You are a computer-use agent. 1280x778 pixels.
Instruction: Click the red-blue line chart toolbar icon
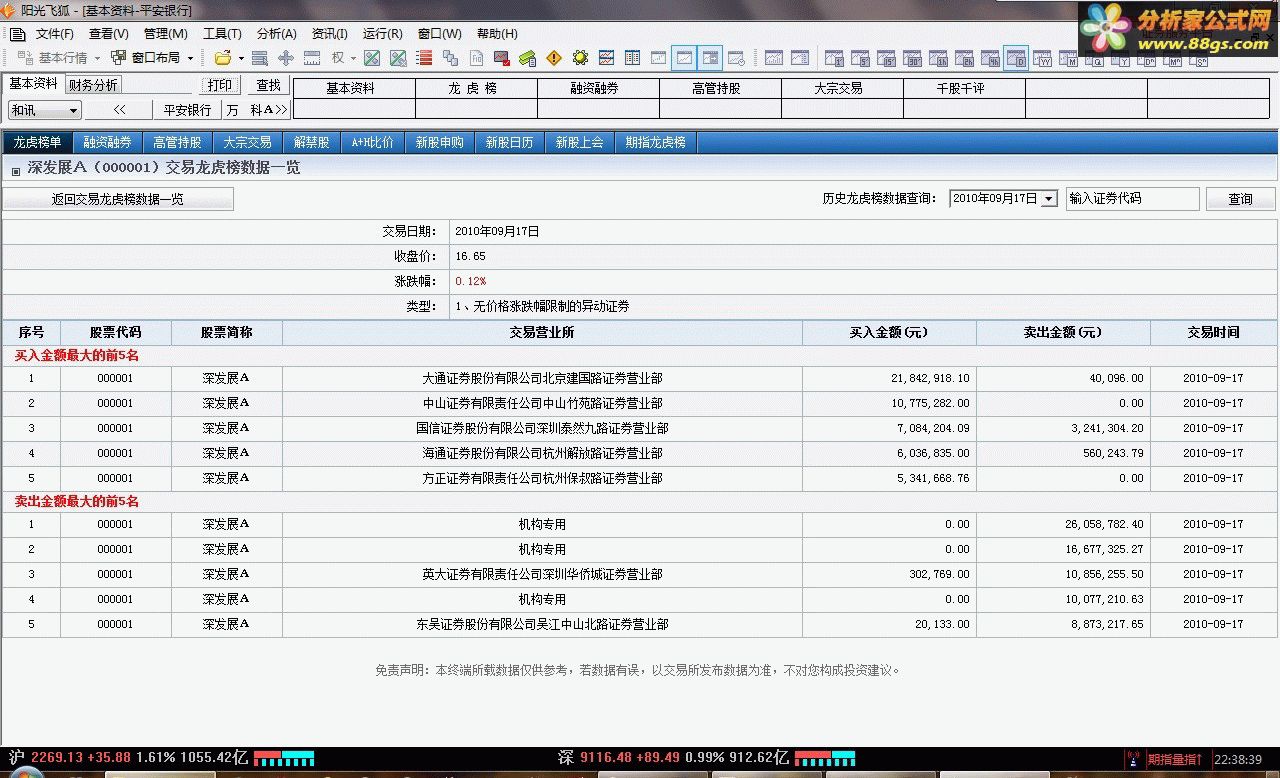pyautogui.click(x=606, y=58)
